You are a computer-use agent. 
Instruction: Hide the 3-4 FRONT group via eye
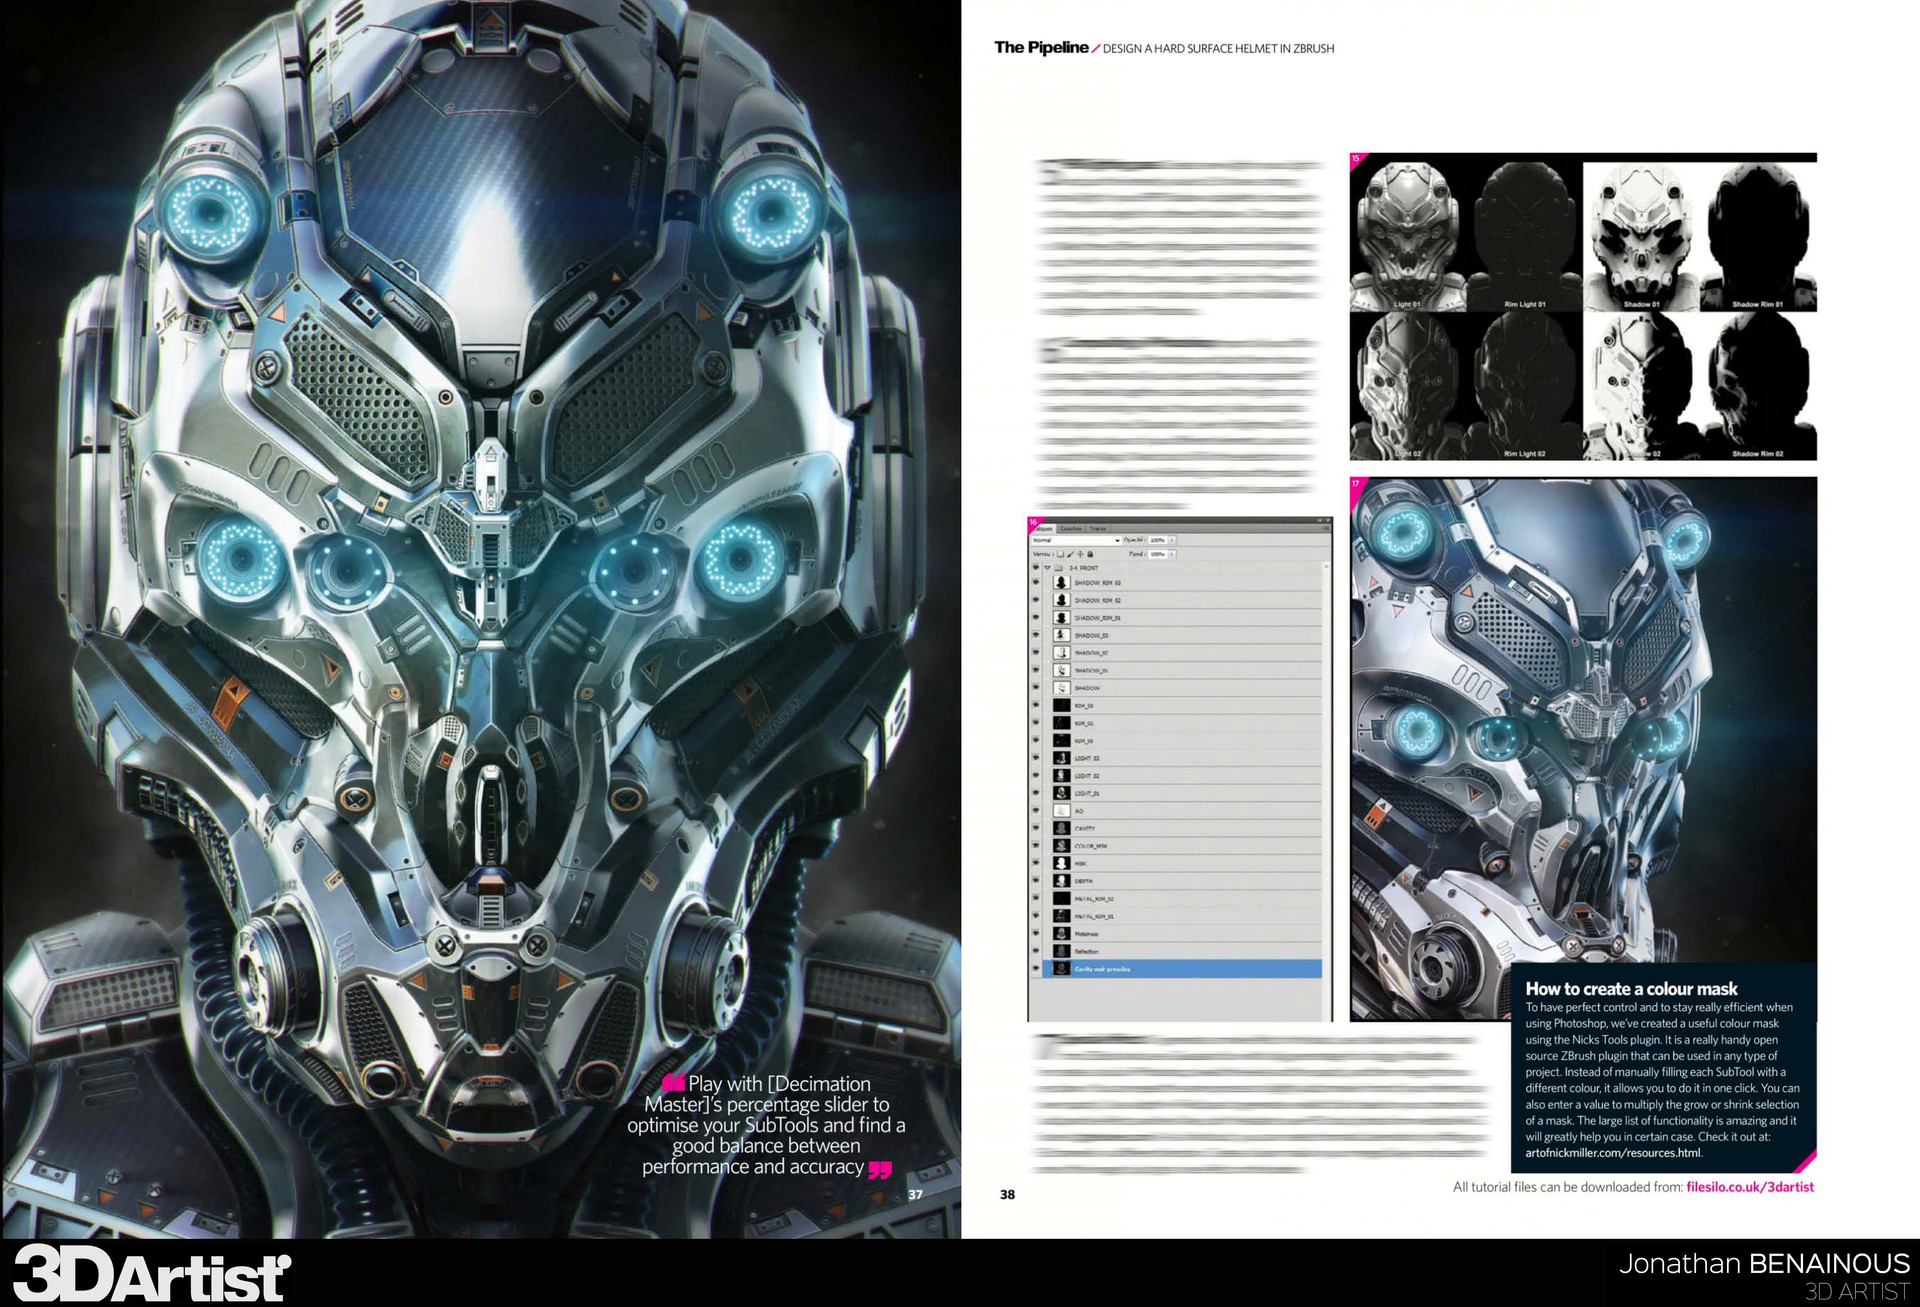click(x=1036, y=567)
